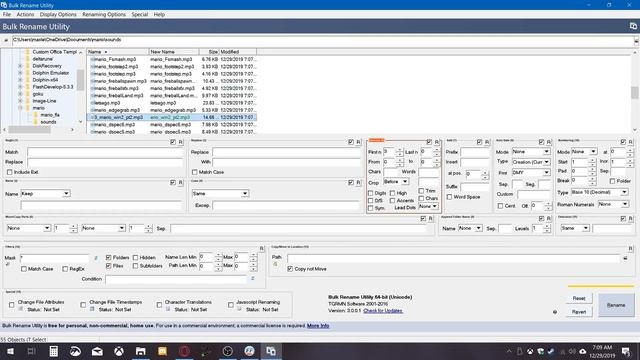Enable the Subfolders filter checkbox
This screenshot has width=640, height=360.
coord(136,266)
